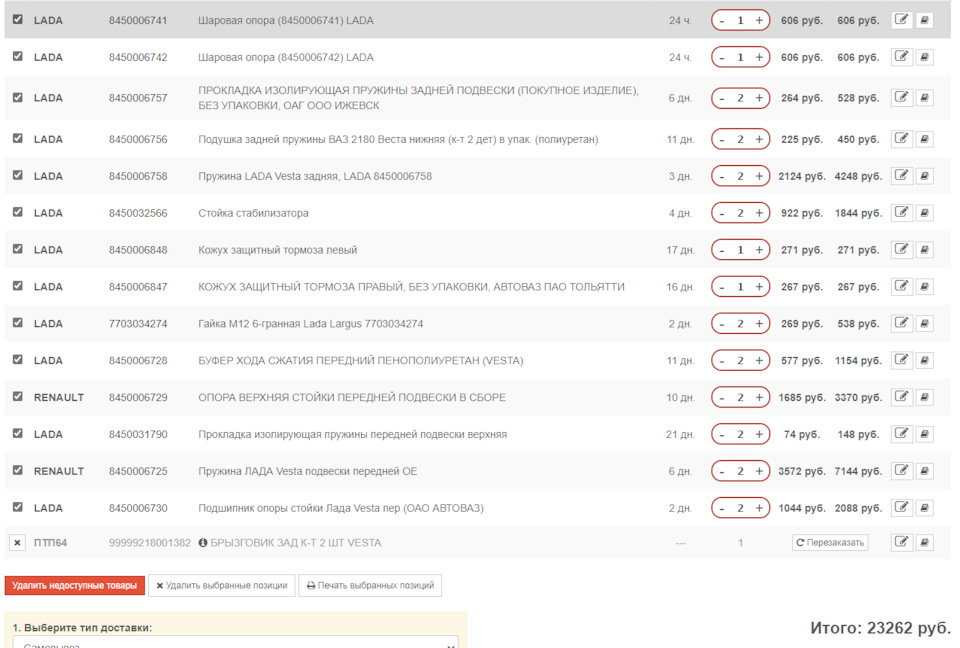Click the book icon in the ПТП64 row
Viewport: 960px width, 648px height.
click(x=924, y=542)
